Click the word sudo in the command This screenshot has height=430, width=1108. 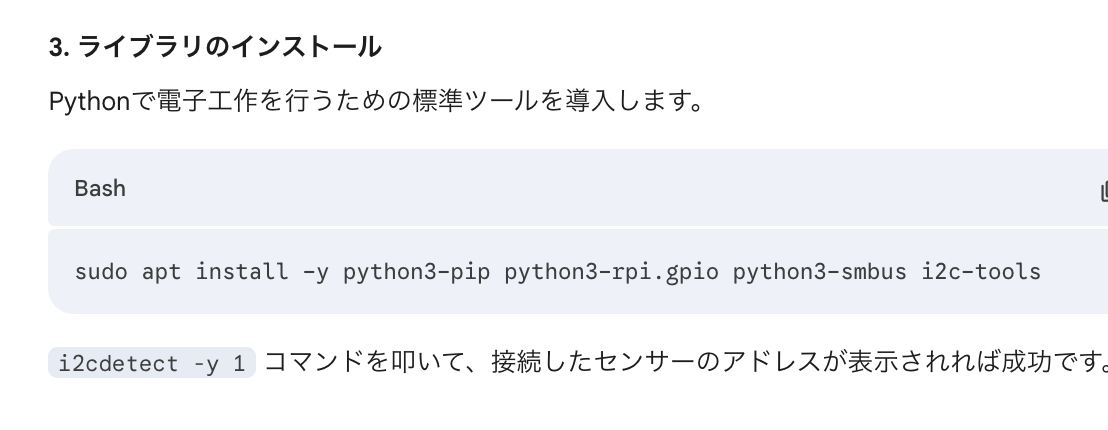[x=101, y=271]
